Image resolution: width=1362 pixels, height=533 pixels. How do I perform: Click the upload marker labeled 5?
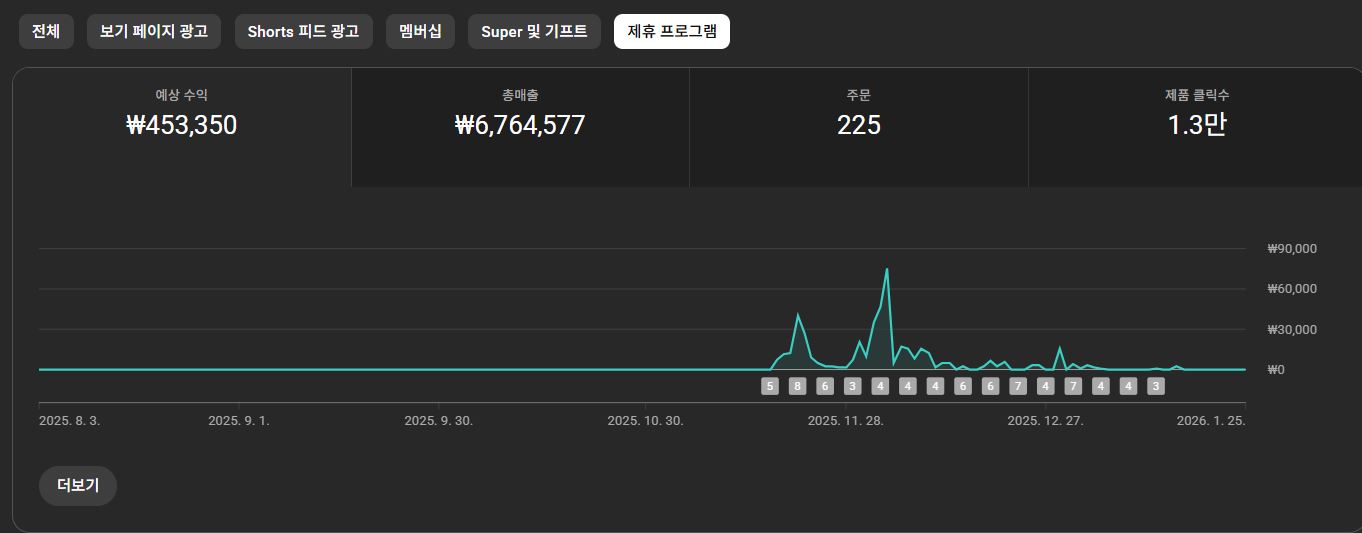pos(769,386)
